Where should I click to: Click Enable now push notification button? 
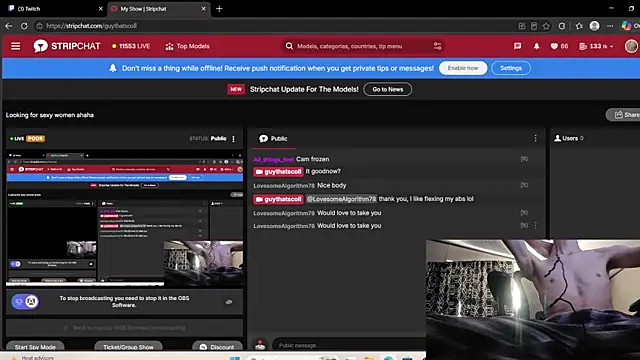pos(463,68)
